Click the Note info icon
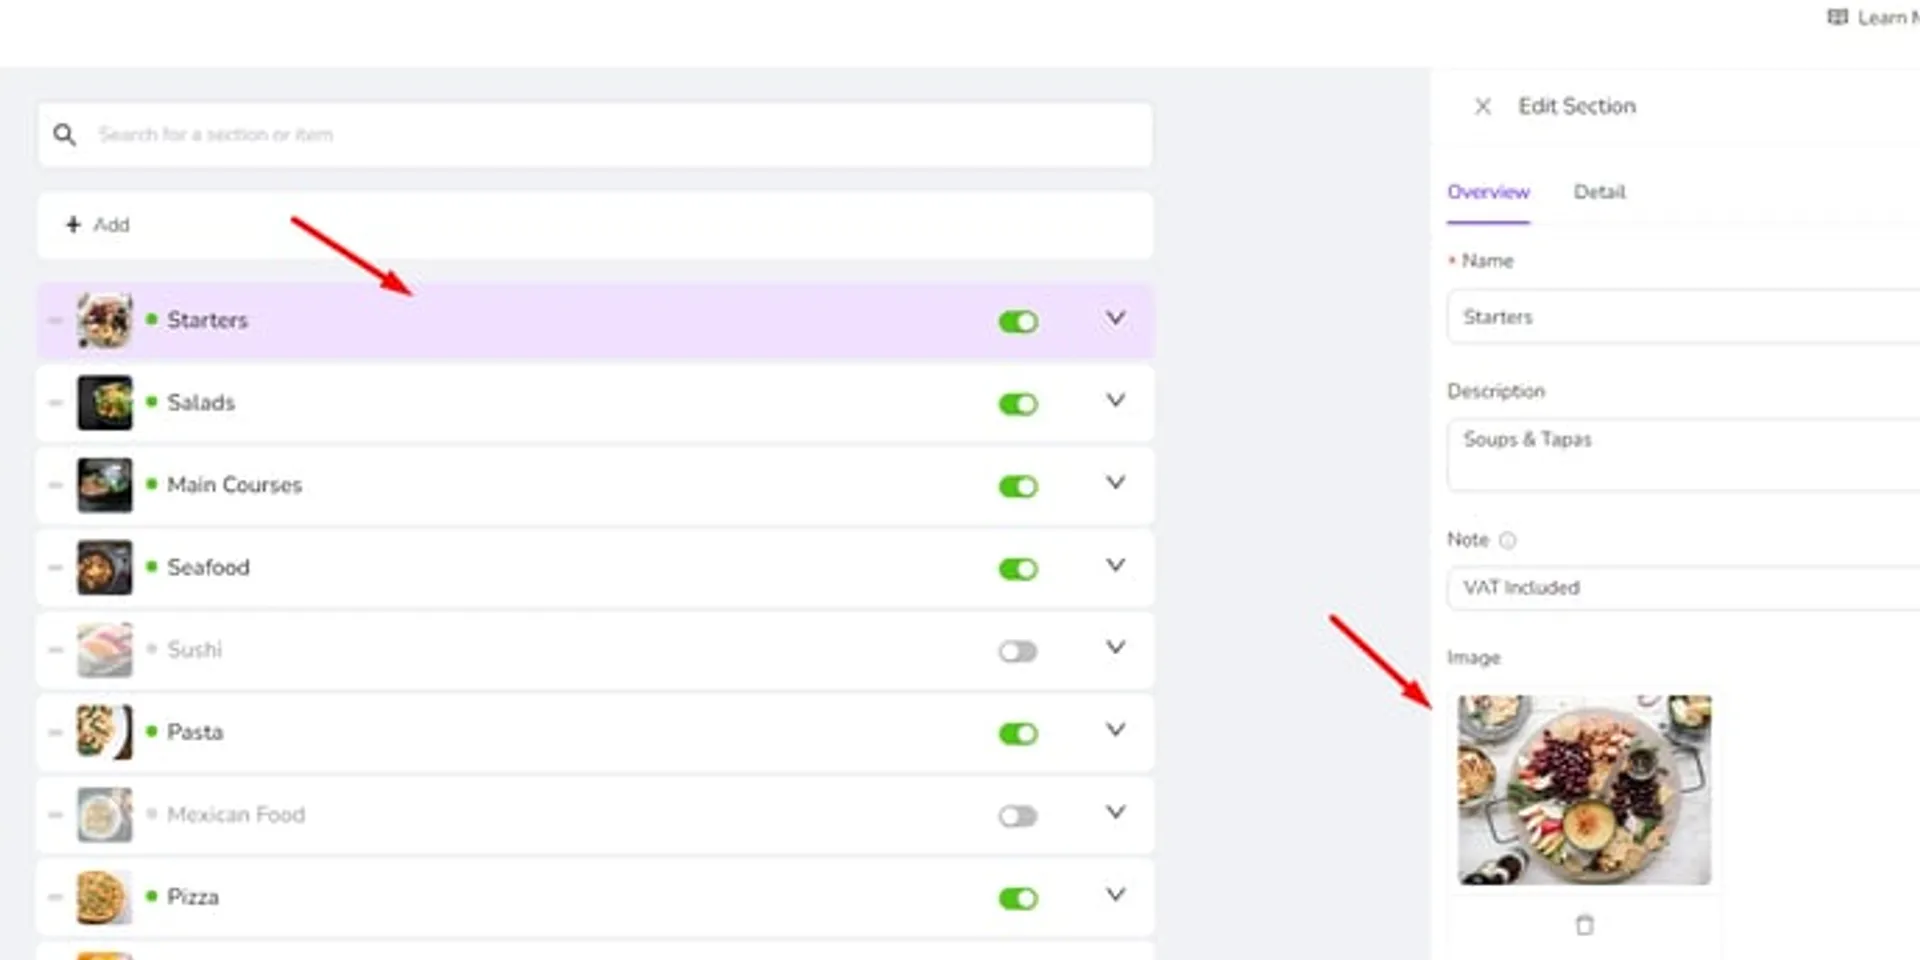This screenshot has width=1920, height=960. pyautogui.click(x=1508, y=540)
